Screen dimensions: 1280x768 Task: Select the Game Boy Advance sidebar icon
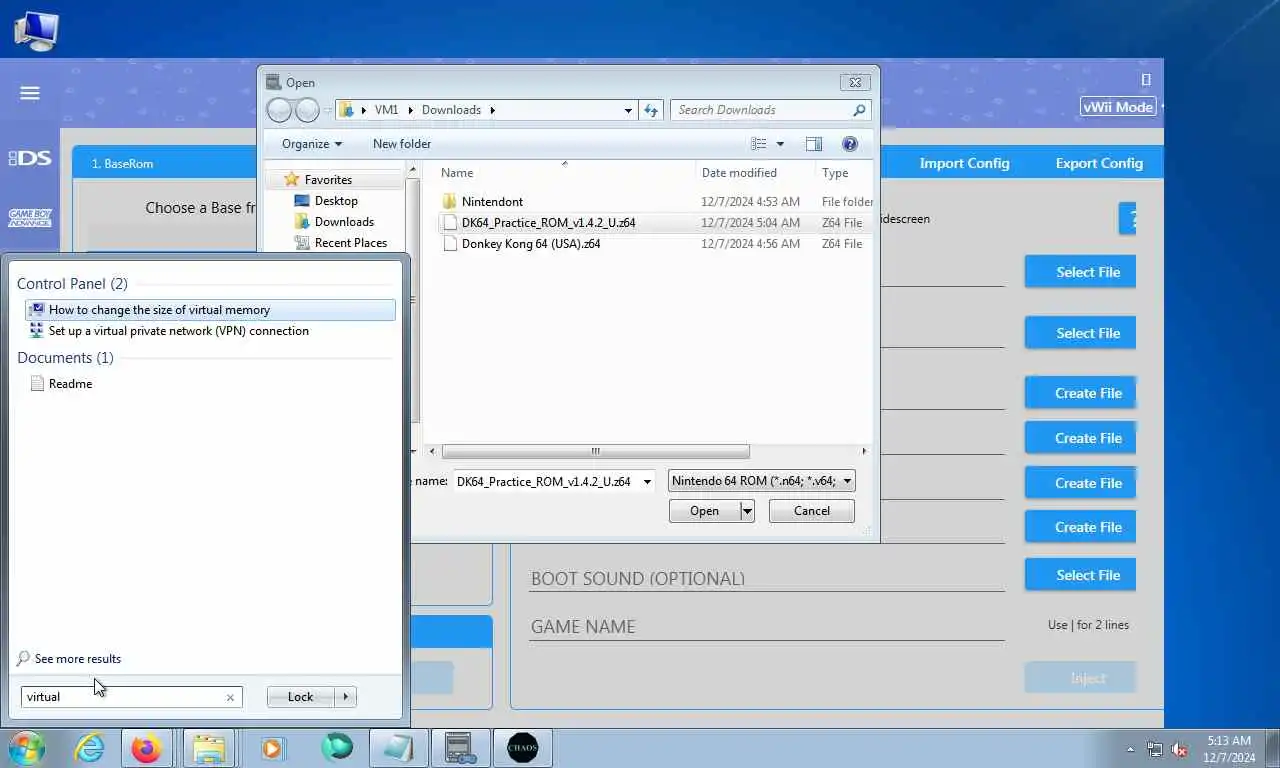point(30,217)
